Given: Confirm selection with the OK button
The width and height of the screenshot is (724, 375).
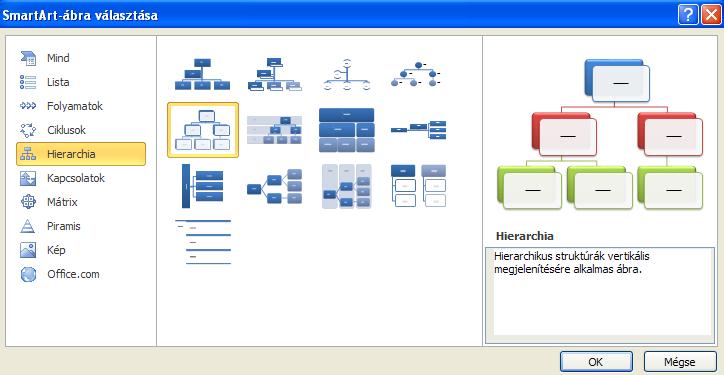Looking at the screenshot, I should coord(596,362).
